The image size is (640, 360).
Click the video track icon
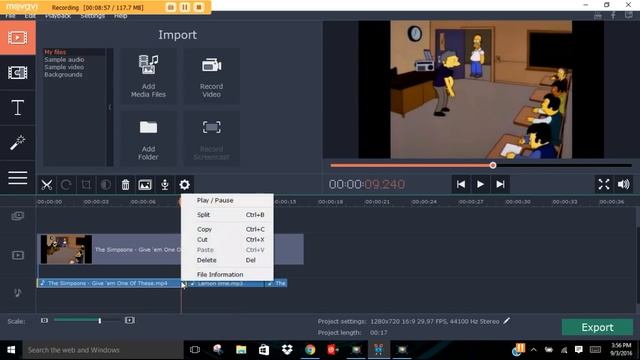coord(18,256)
